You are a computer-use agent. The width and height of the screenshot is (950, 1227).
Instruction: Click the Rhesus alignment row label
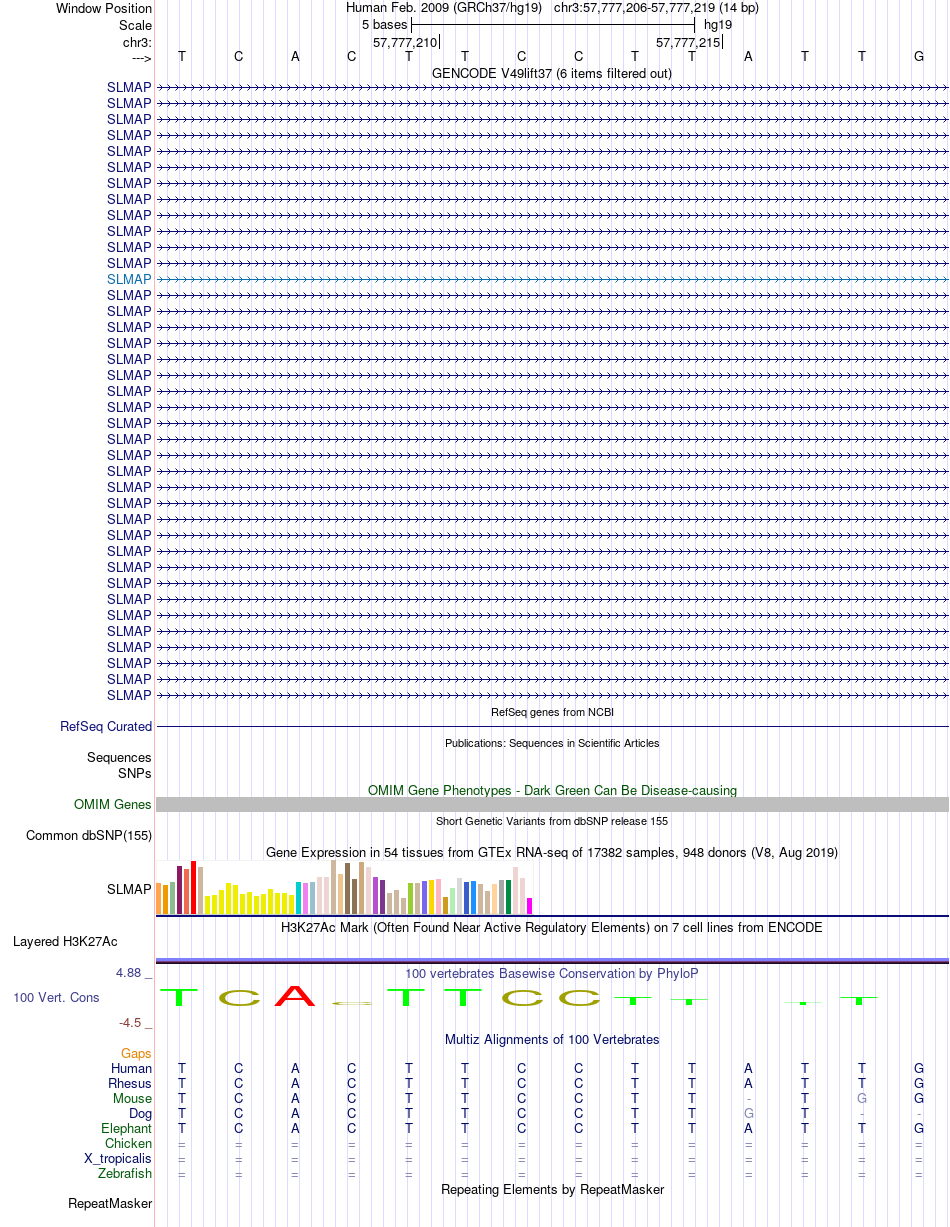(130, 1083)
